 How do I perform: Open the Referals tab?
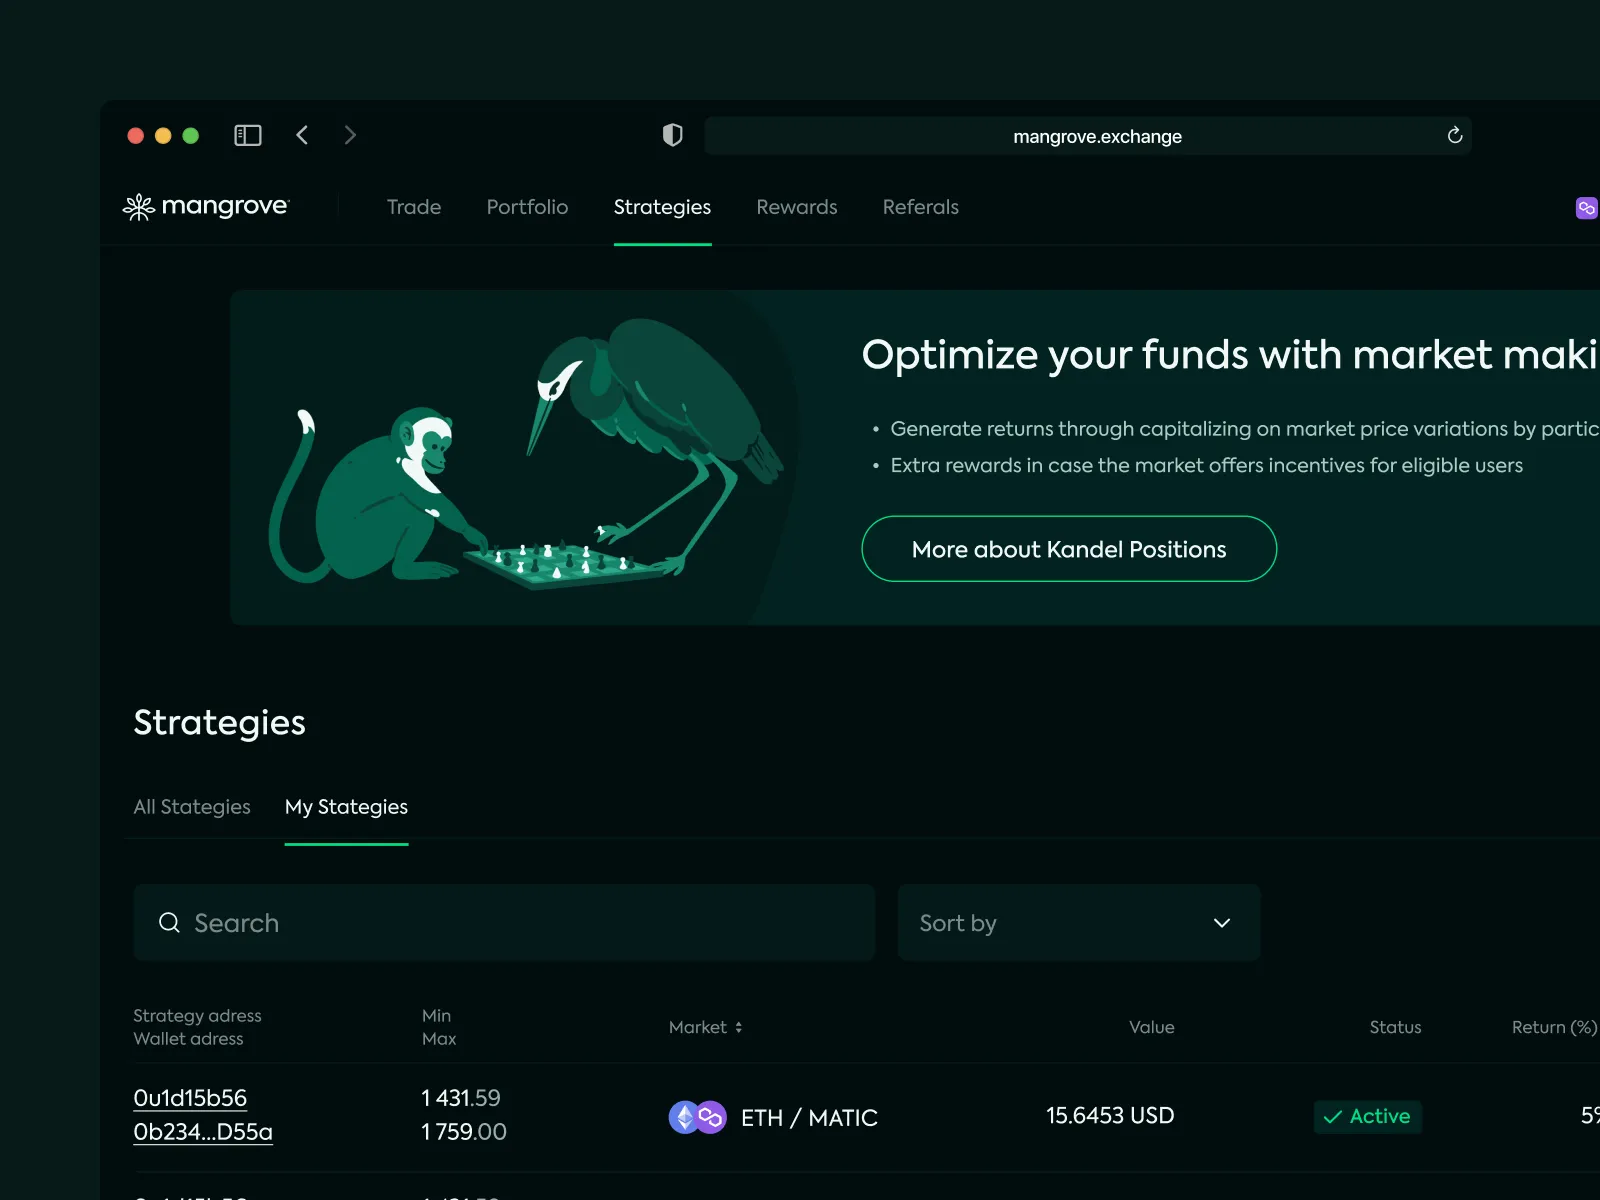(921, 207)
